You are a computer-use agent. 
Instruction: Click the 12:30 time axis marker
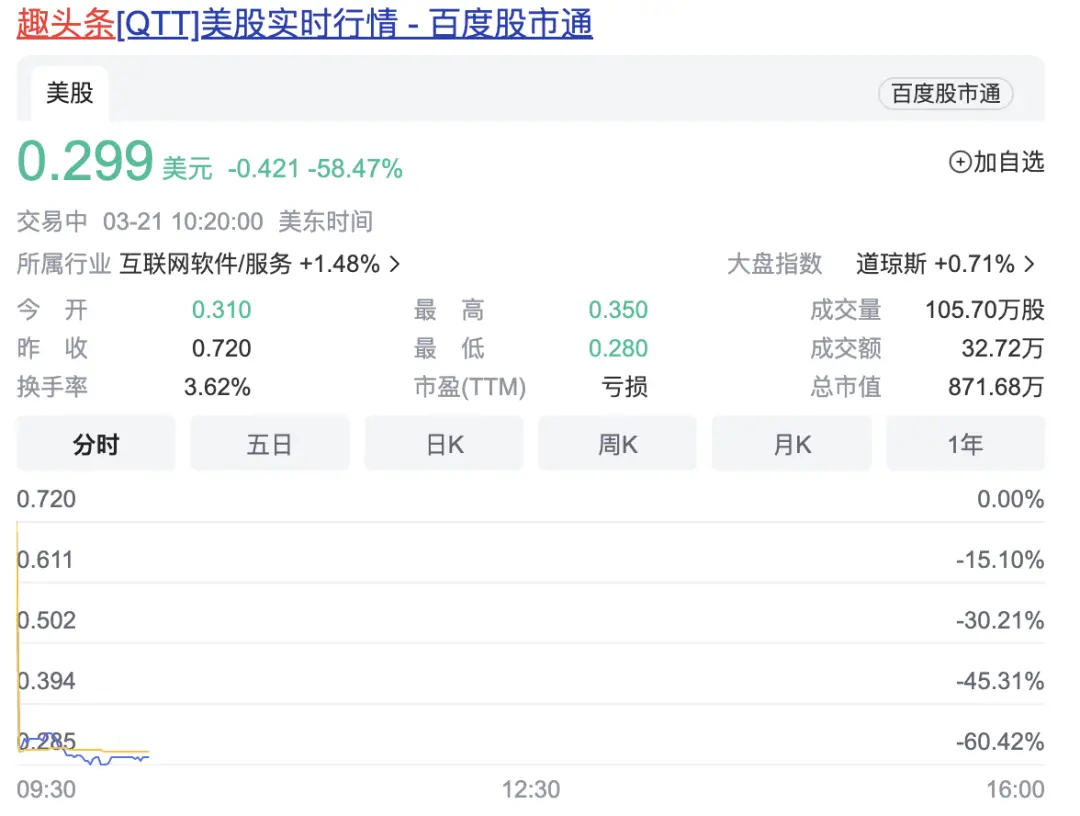[531, 790]
